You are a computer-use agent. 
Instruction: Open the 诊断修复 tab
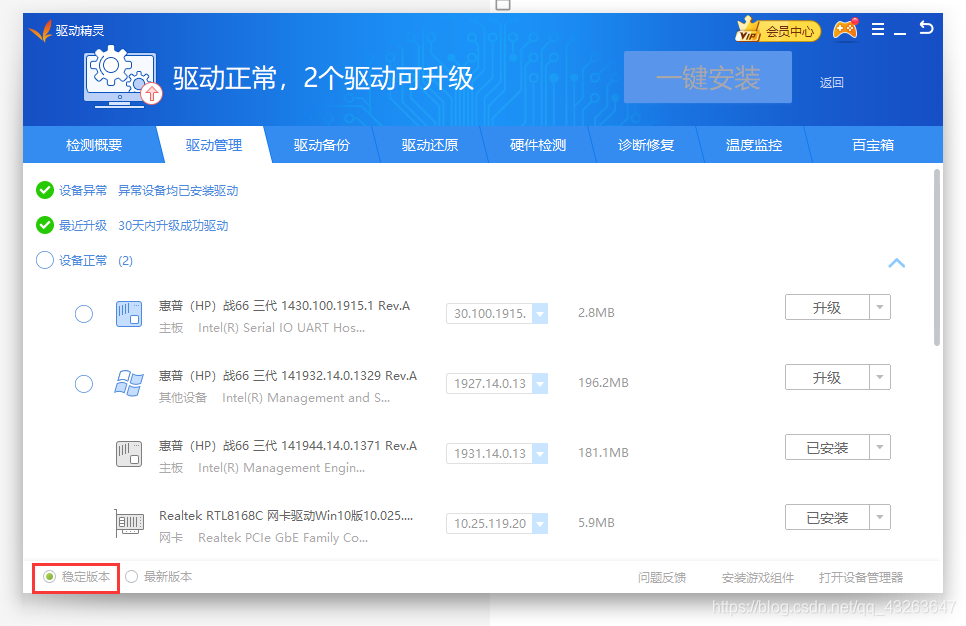coord(646,145)
